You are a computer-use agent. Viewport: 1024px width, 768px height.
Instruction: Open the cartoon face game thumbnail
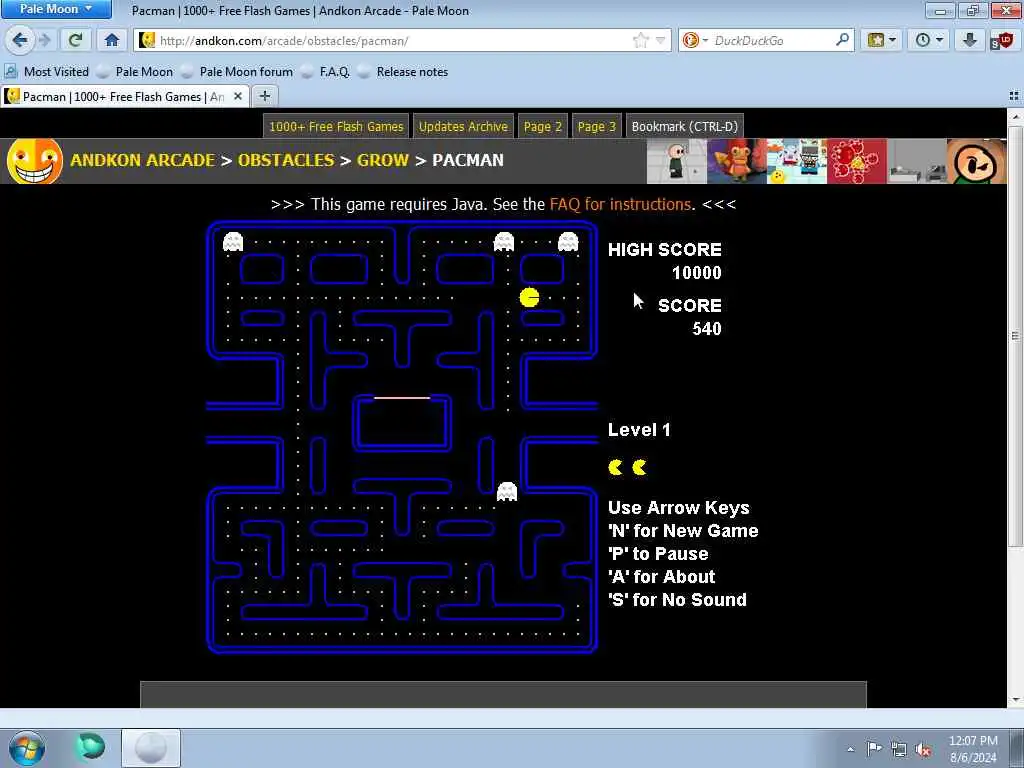pos(977,161)
